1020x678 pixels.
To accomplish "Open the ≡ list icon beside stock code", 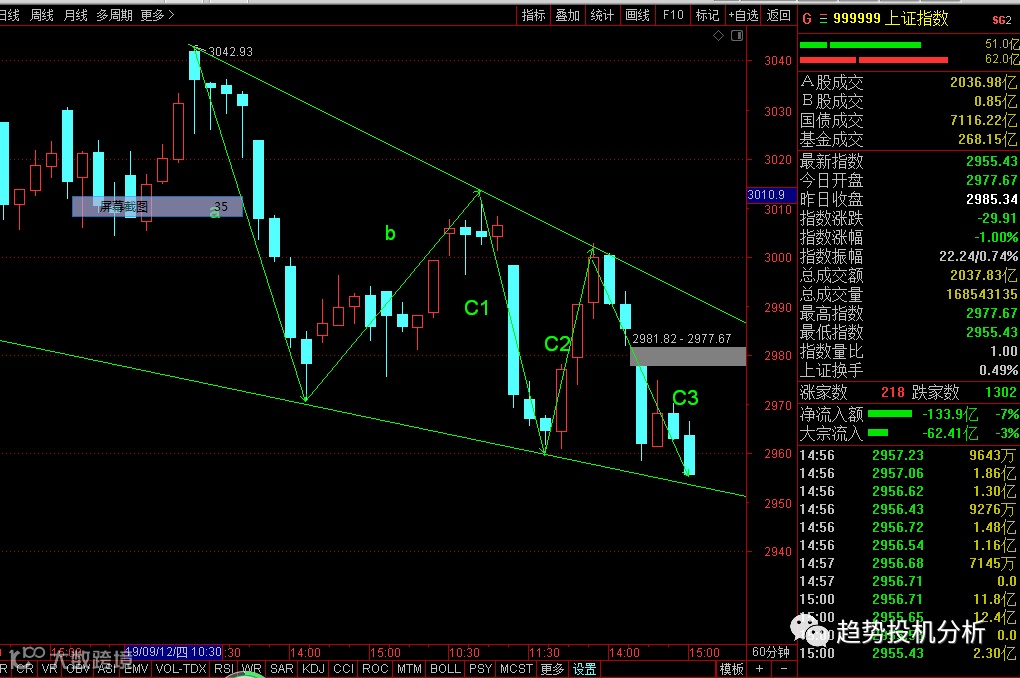I will coord(823,19).
